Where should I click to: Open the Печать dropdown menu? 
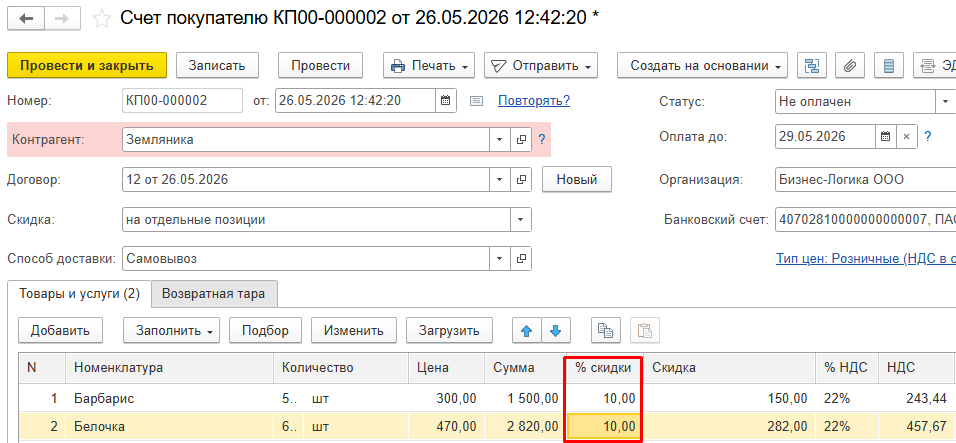[x=429, y=65]
